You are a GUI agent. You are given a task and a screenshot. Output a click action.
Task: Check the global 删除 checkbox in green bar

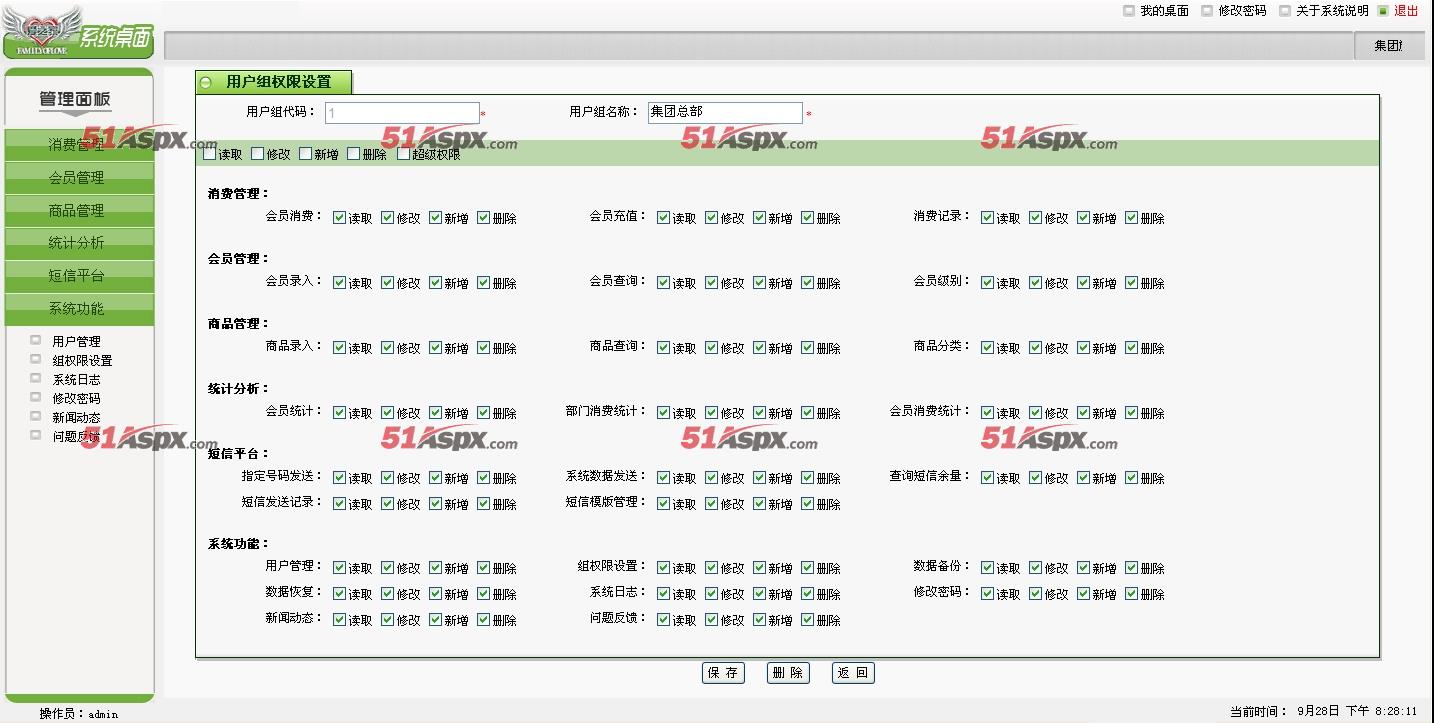pos(354,153)
